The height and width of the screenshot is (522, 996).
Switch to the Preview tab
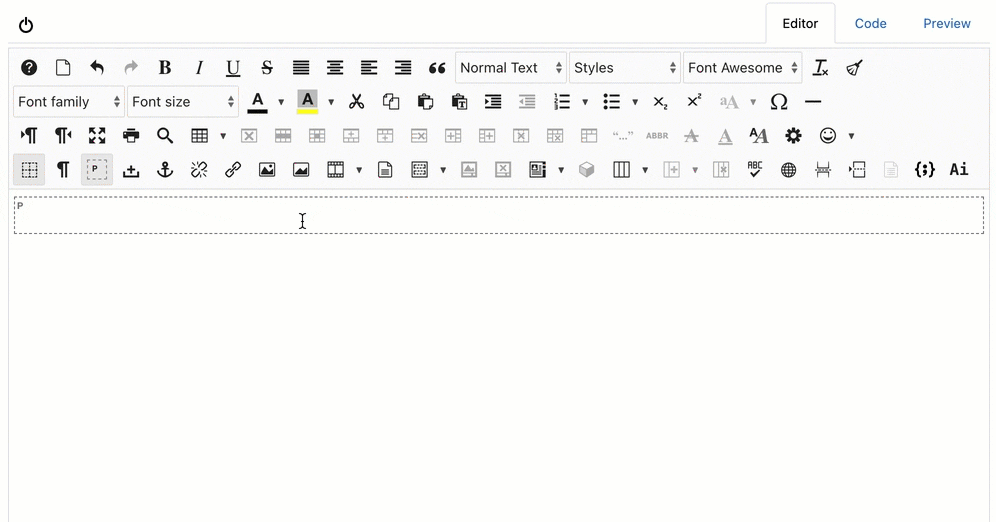(x=946, y=23)
